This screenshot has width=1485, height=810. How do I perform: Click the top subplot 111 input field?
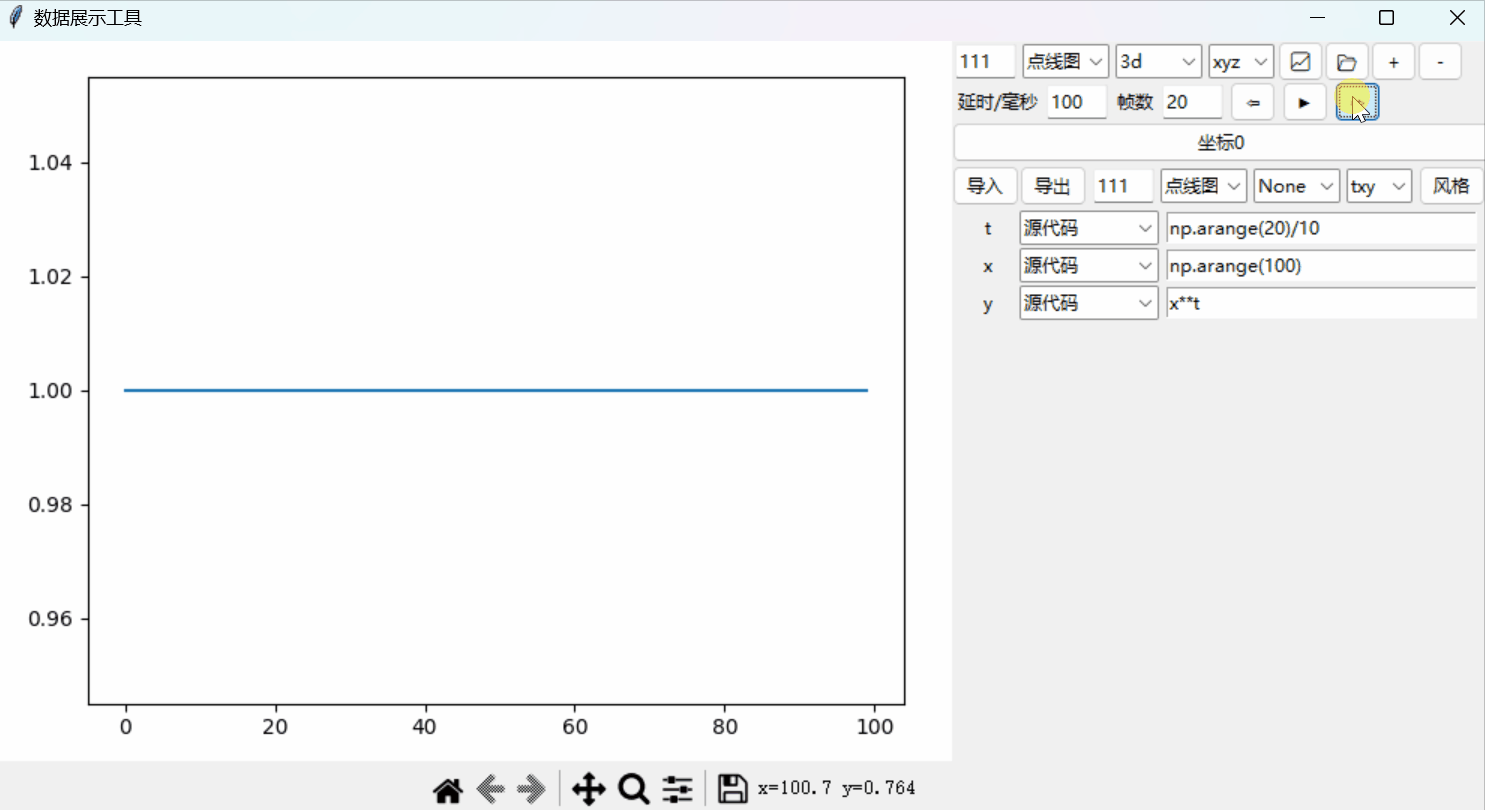tap(985, 62)
